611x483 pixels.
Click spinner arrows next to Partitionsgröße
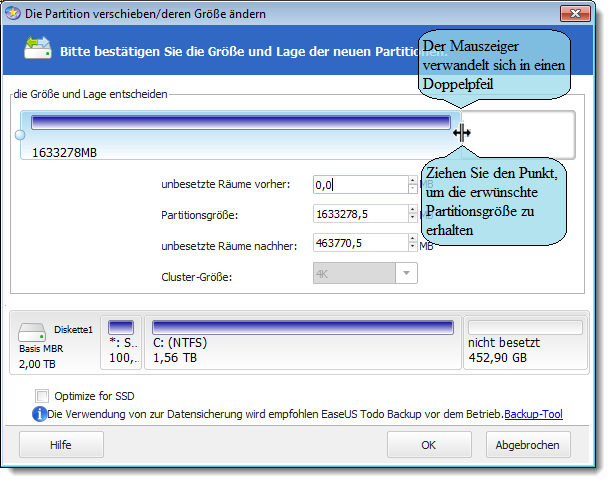click(413, 213)
